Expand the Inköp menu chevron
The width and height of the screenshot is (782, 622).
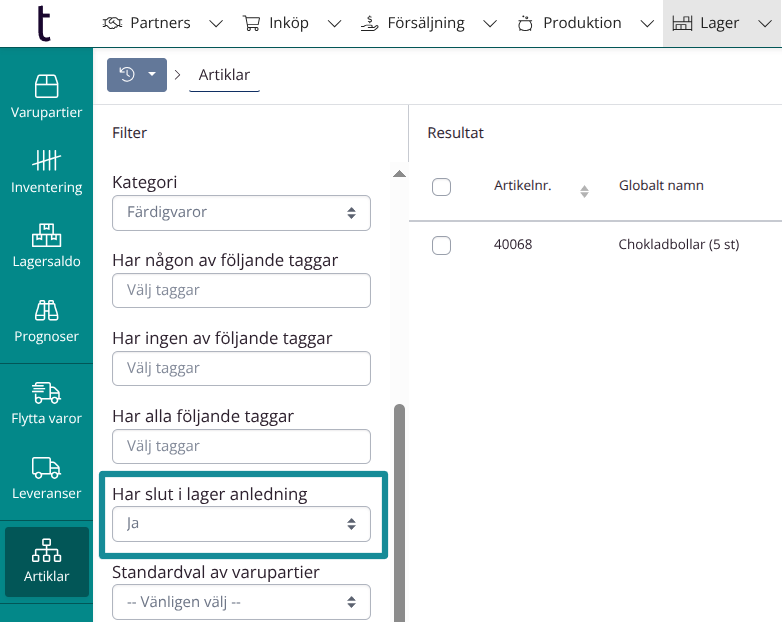pos(334,23)
